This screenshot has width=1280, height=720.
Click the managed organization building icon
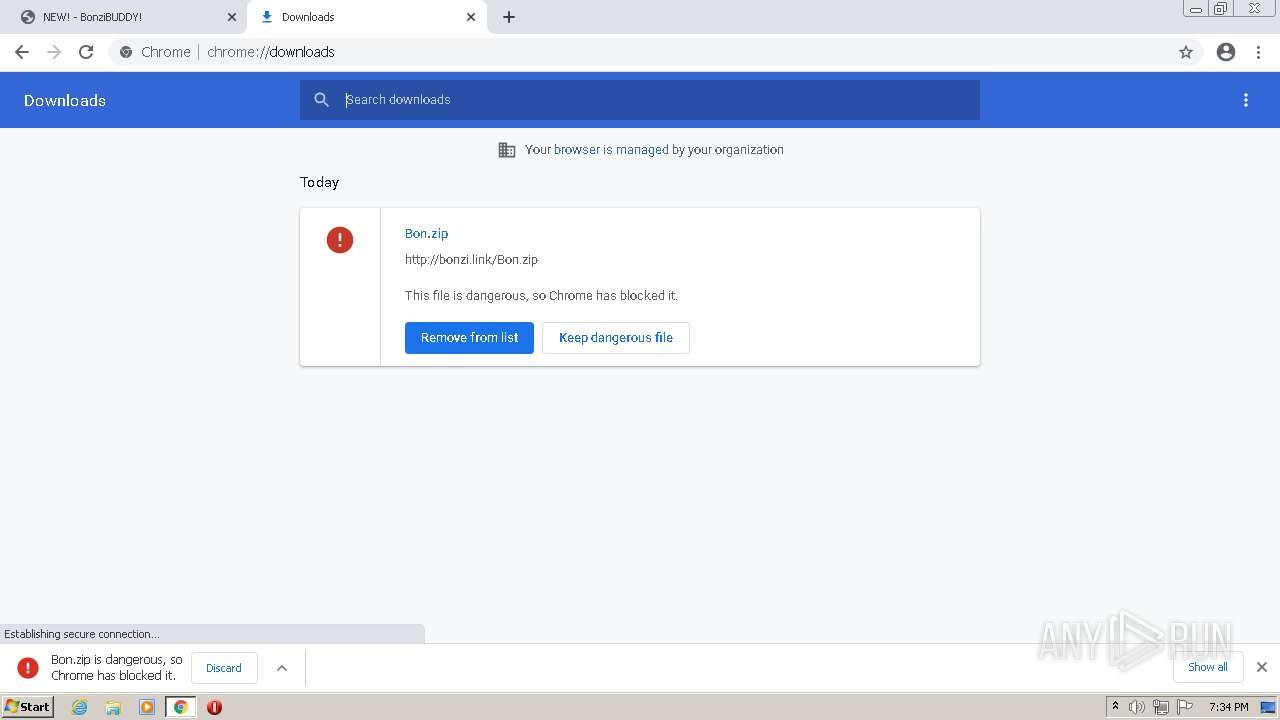click(507, 150)
